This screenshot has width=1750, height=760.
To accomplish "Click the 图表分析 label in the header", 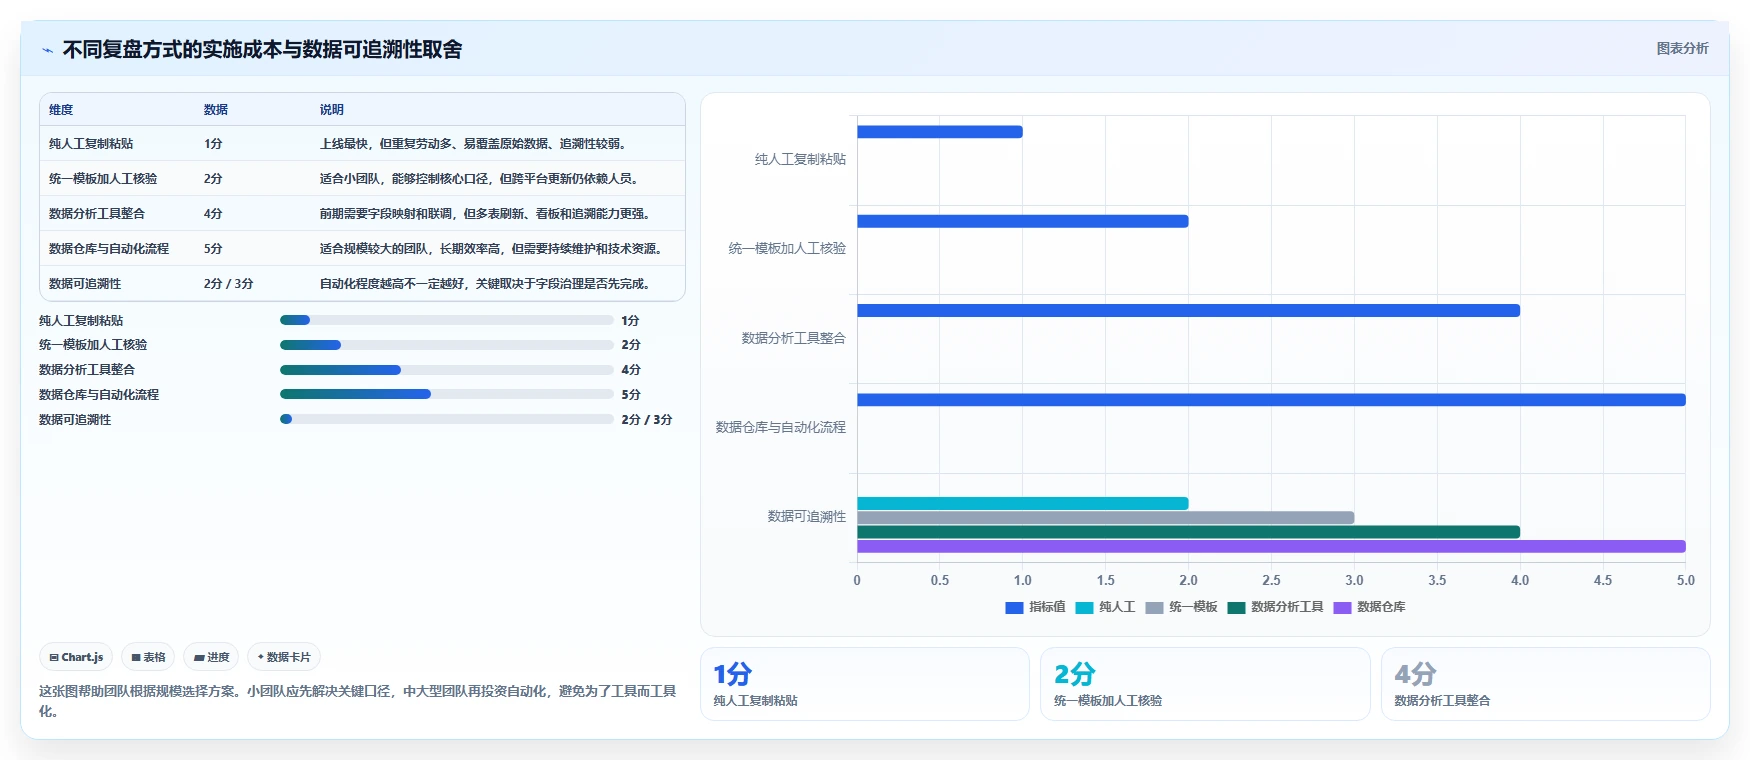I will click(1682, 48).
